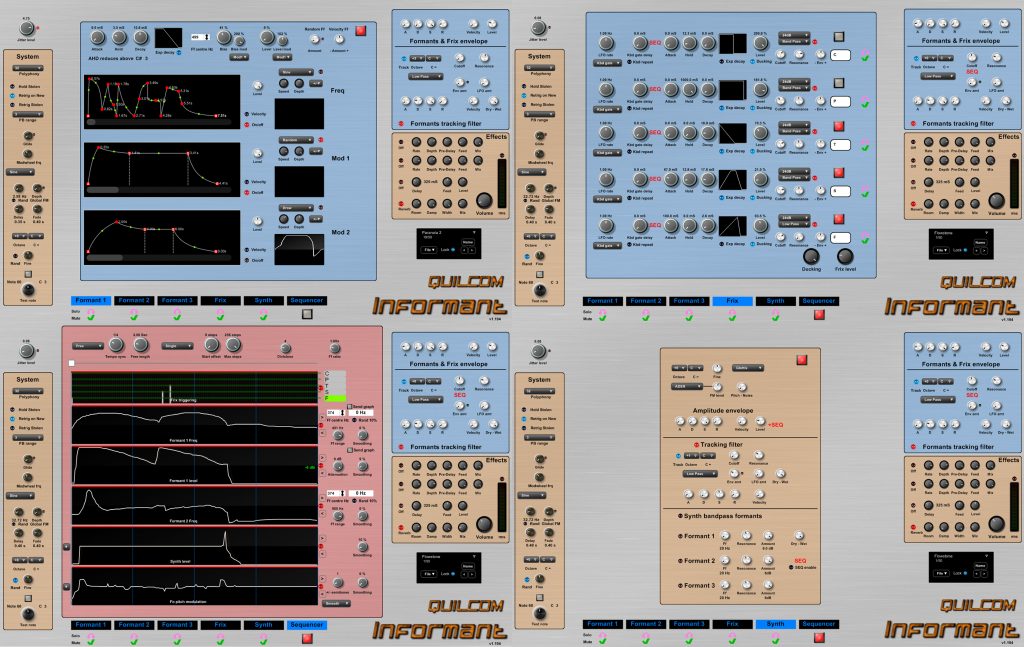Click the arrow button left of Synth level graph
1024x647 pixels.
(x=67, y=547)
